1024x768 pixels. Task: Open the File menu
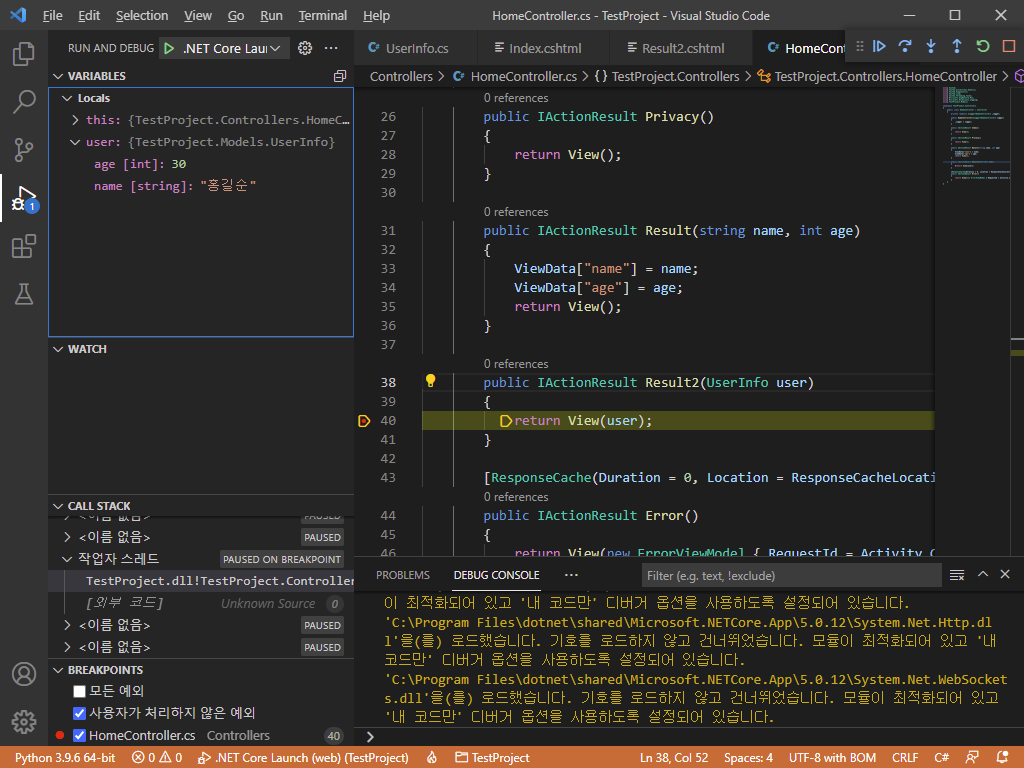(52, 15)
